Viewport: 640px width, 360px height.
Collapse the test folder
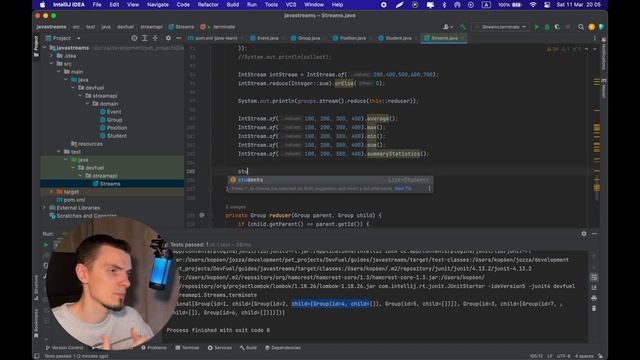[59, 152]
